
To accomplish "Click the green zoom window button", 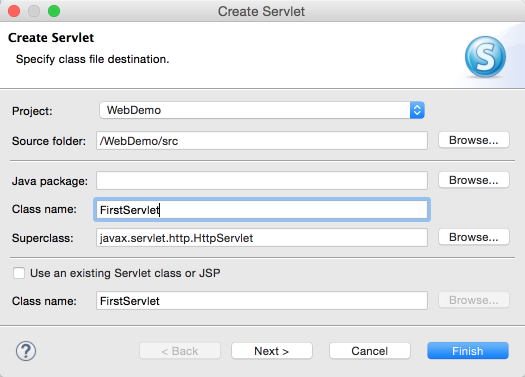I will (x=54, y=11).
